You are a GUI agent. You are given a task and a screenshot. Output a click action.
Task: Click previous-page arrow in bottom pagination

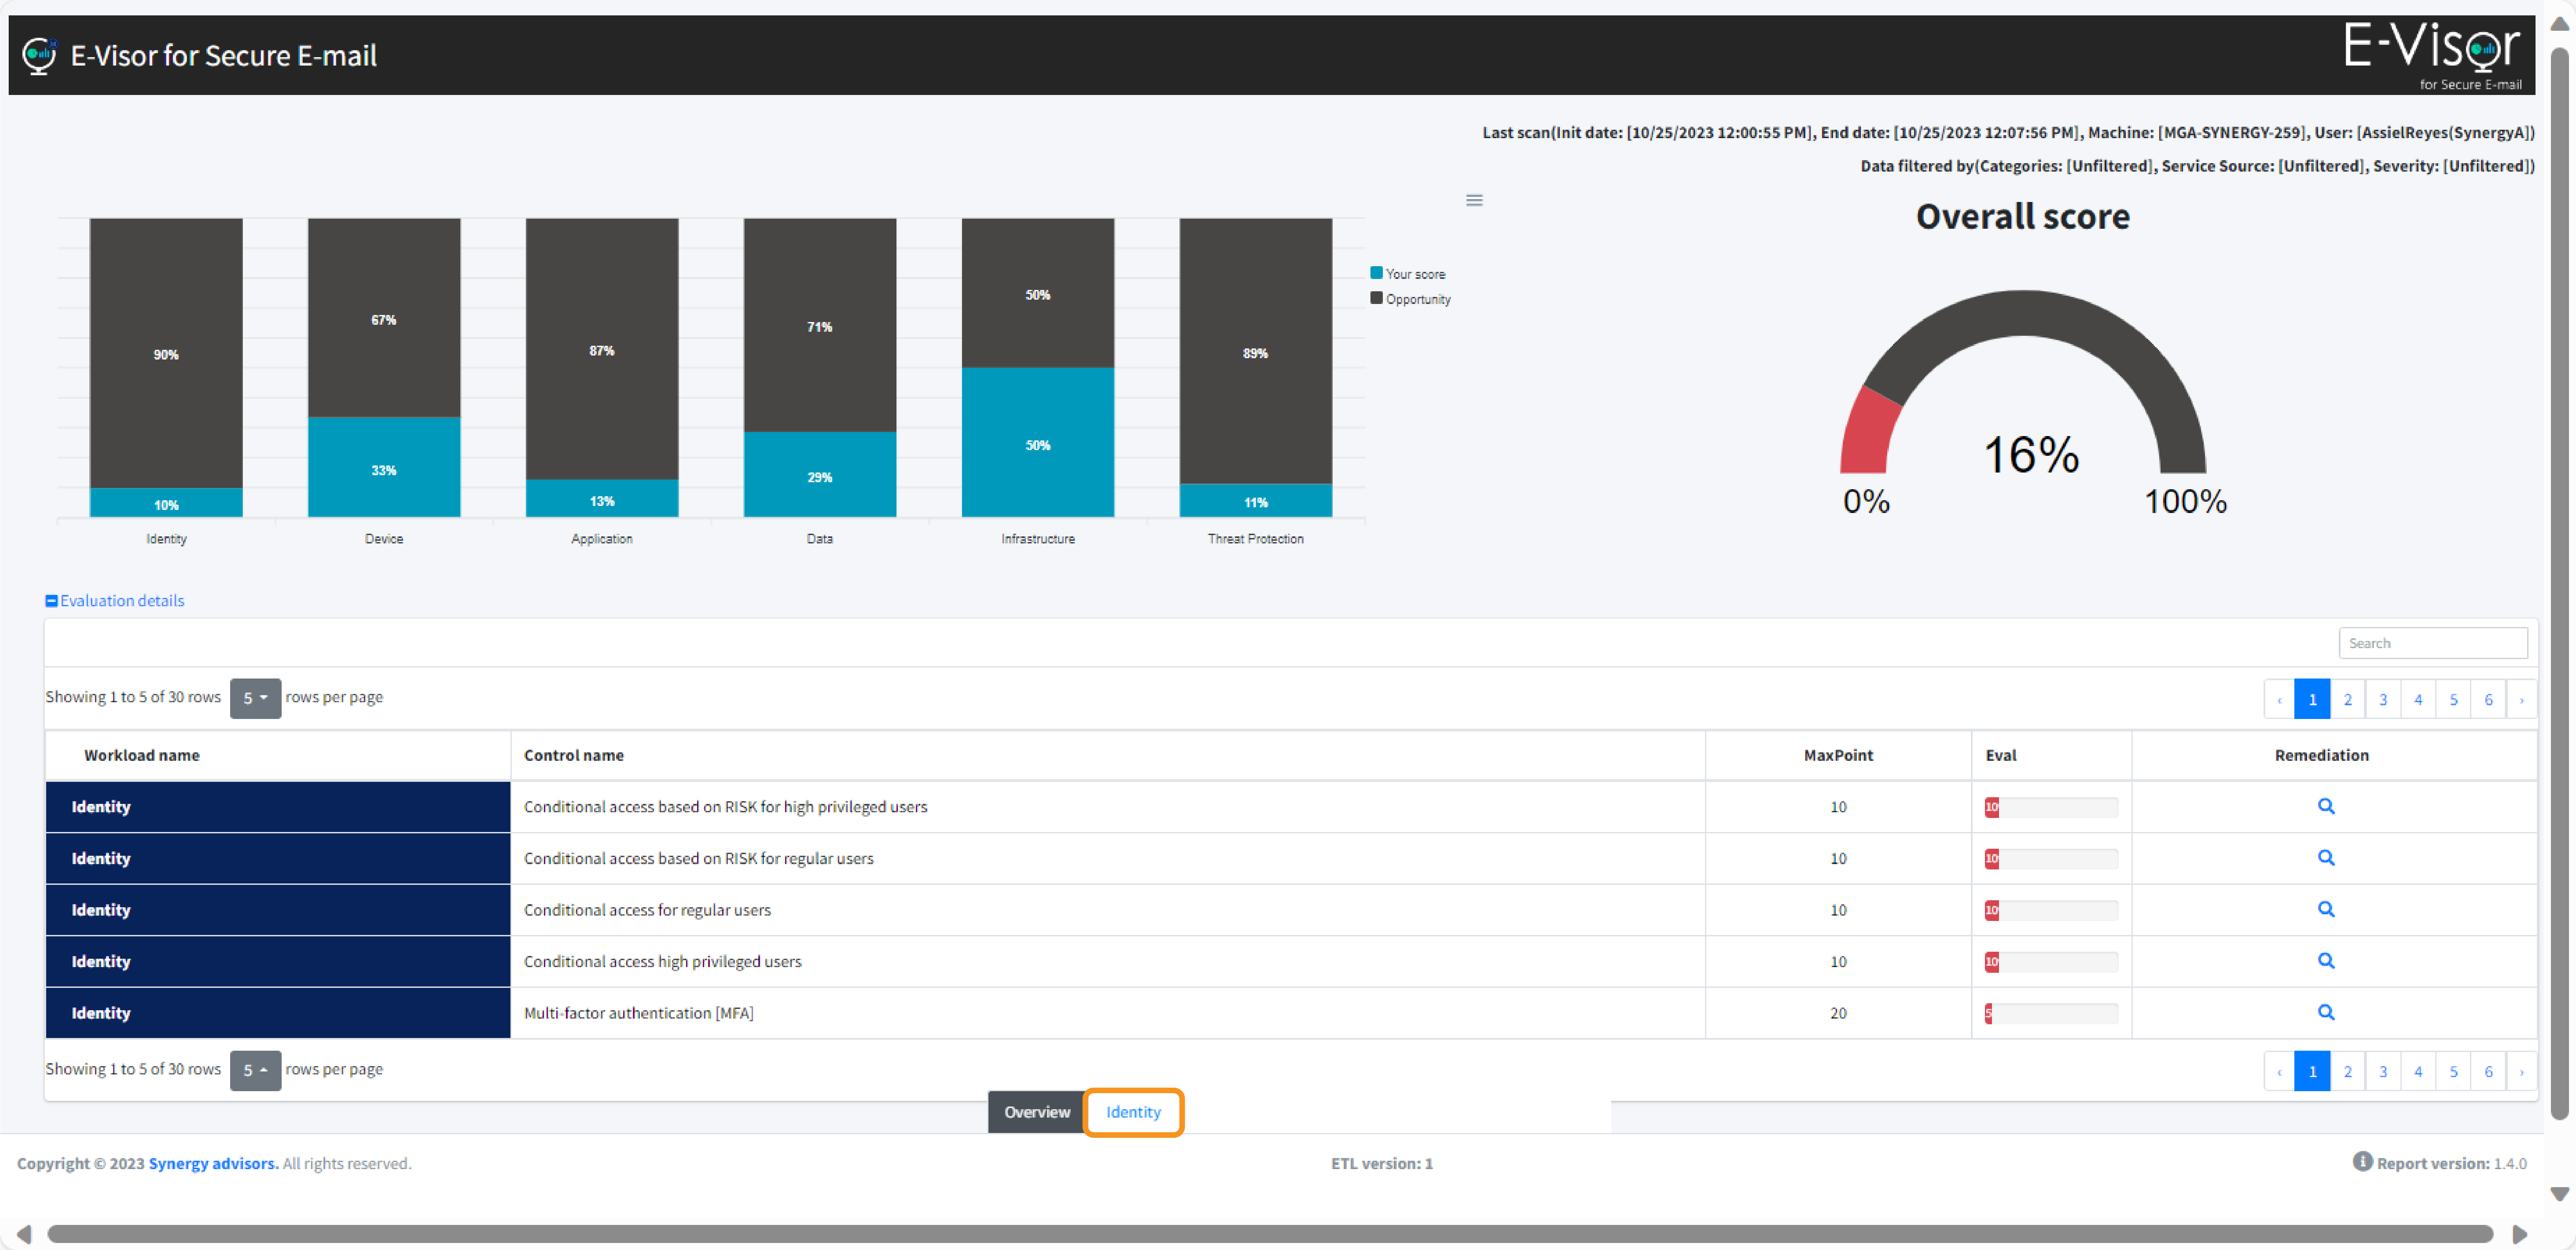pyautogui.click(x=2279, y=1071)
